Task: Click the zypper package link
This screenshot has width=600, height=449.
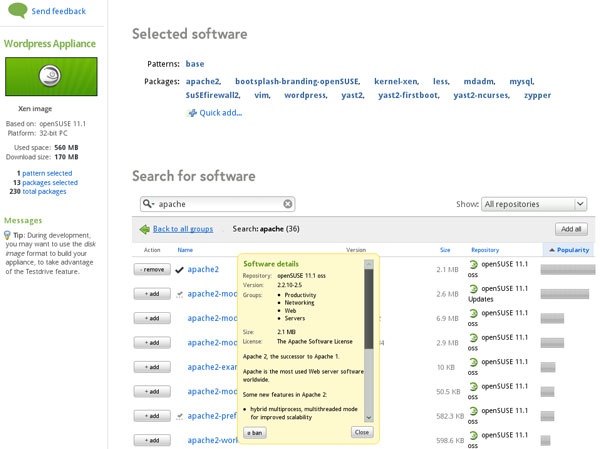Action: 537,95
